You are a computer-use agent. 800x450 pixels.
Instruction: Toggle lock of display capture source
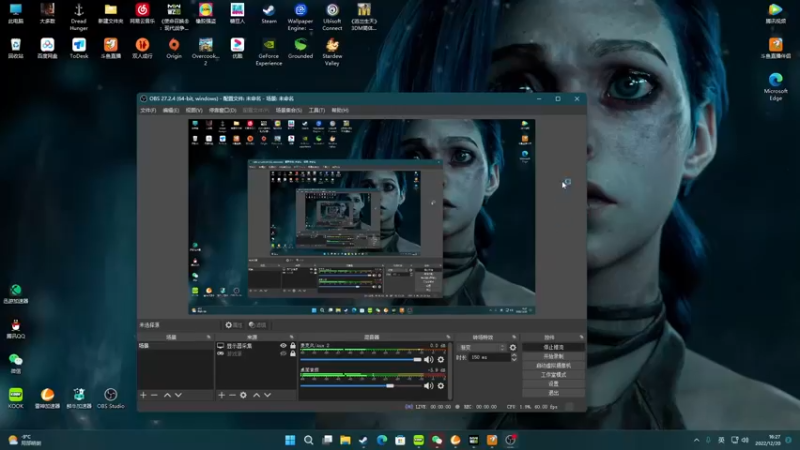(x=293, y=345)
